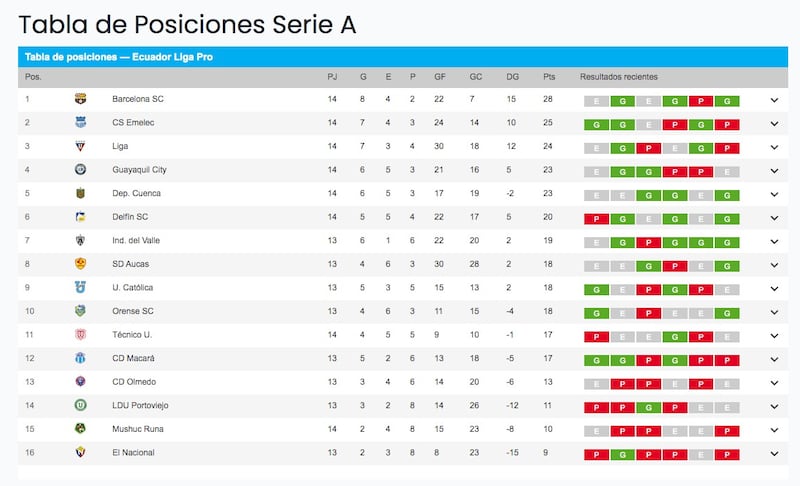
Task: Click the CS Emelec team crest
Action: click(80, 122)
